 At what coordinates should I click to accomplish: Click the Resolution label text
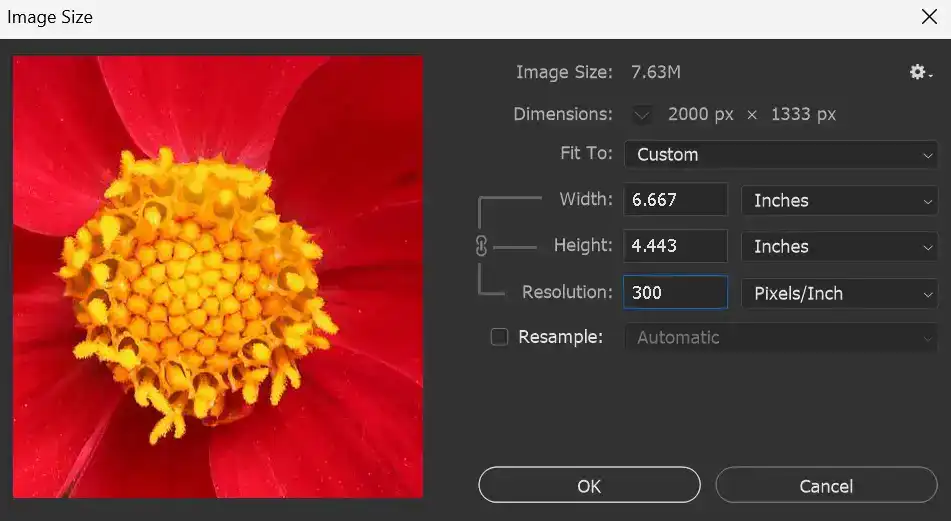567,292
